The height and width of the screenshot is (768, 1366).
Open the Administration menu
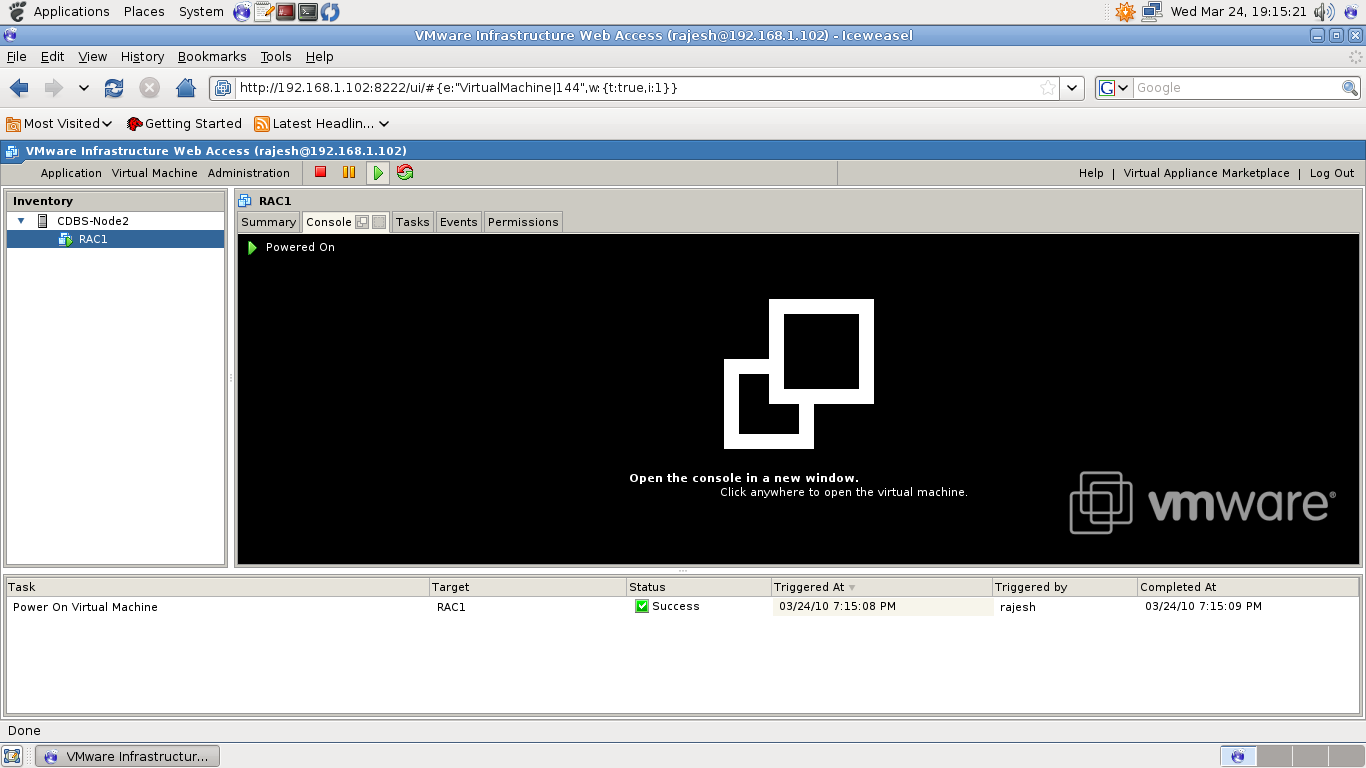249,173
